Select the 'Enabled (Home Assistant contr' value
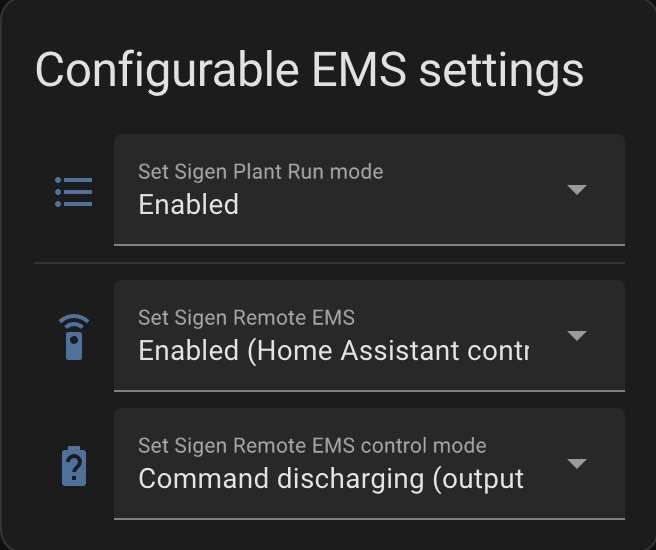Screen dimensions: 656x550 tap(334, 350)
